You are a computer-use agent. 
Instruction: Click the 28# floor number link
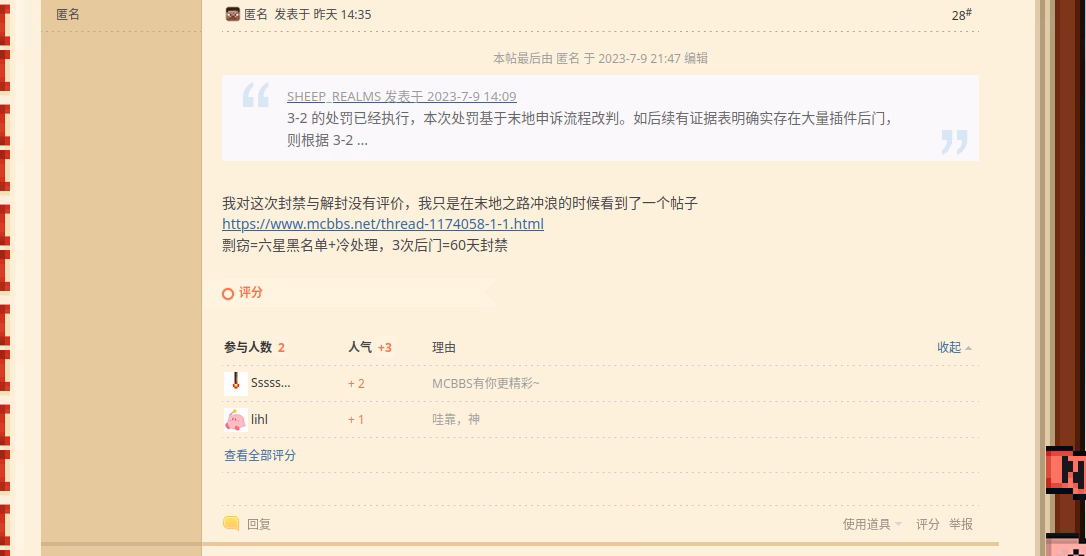pyautogui.click(x=961, y=15)
